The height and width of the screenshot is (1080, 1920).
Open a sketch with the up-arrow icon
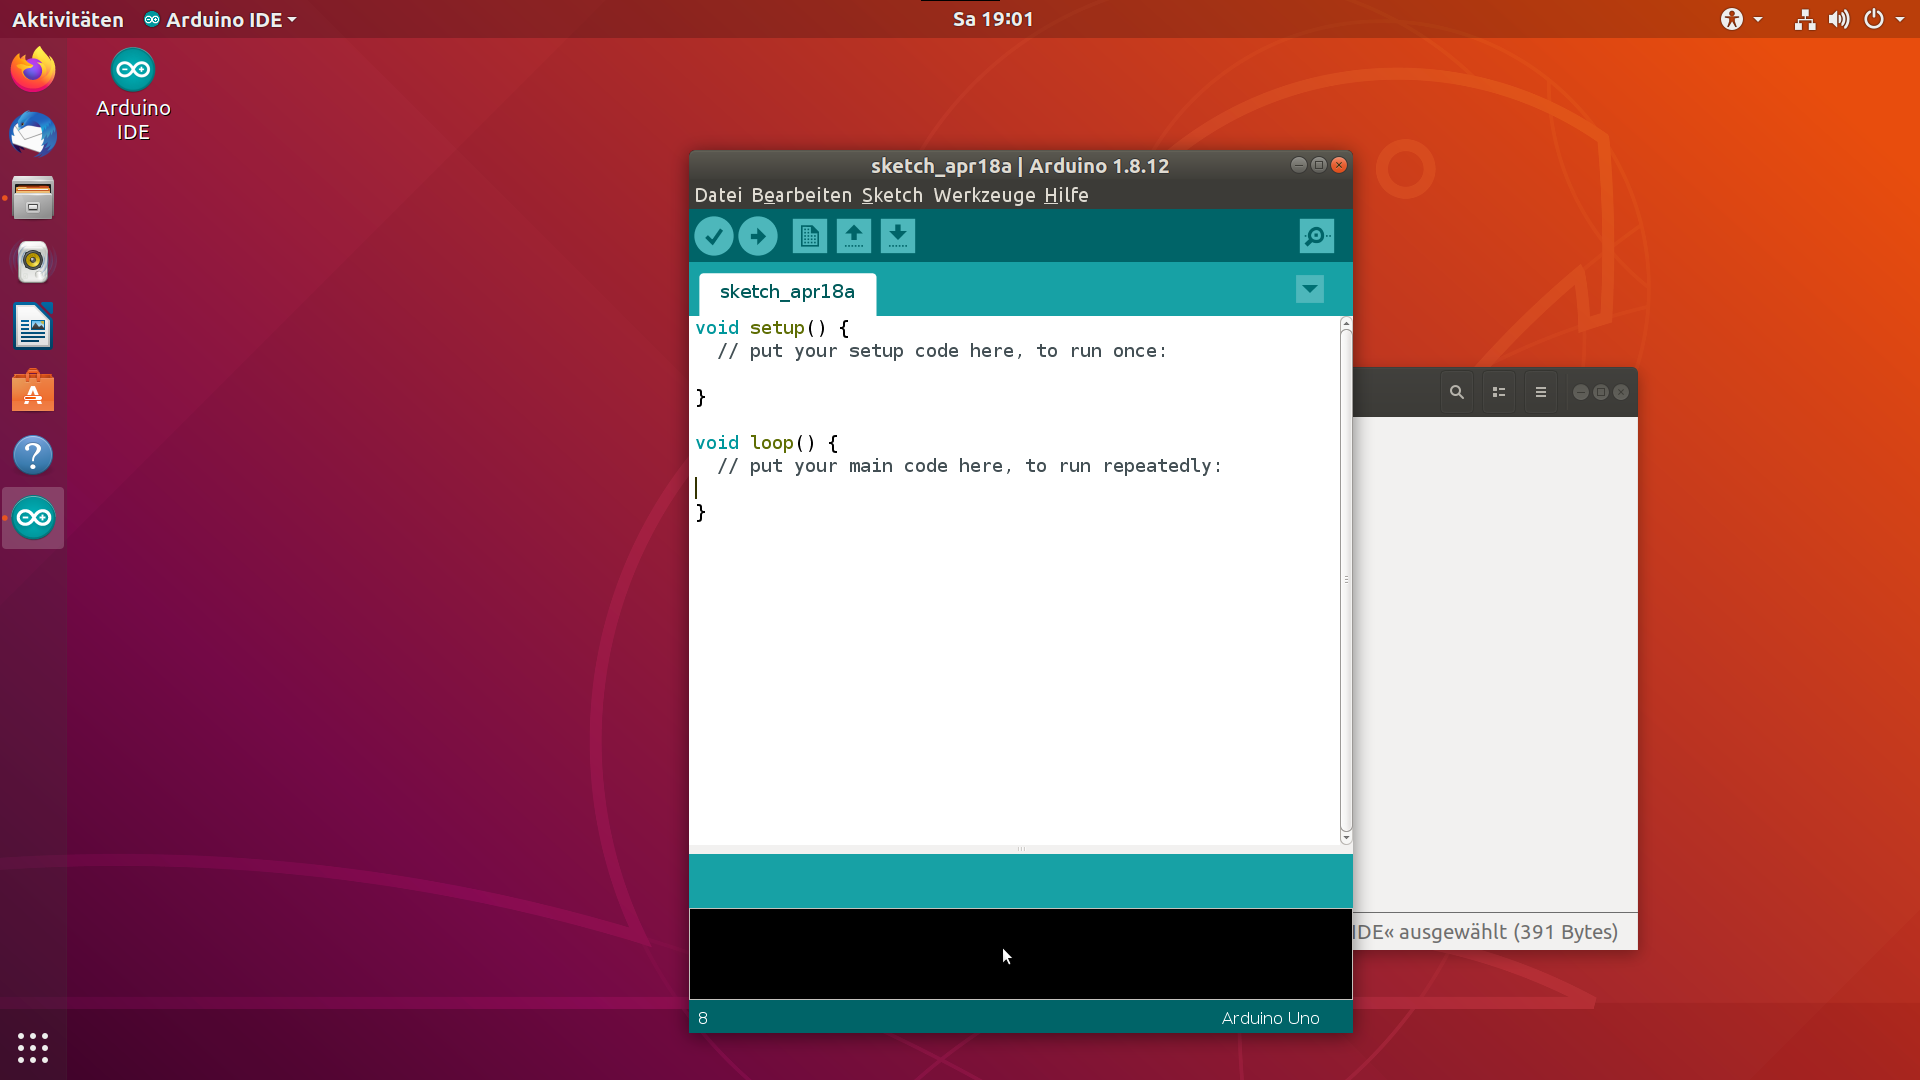854,237
